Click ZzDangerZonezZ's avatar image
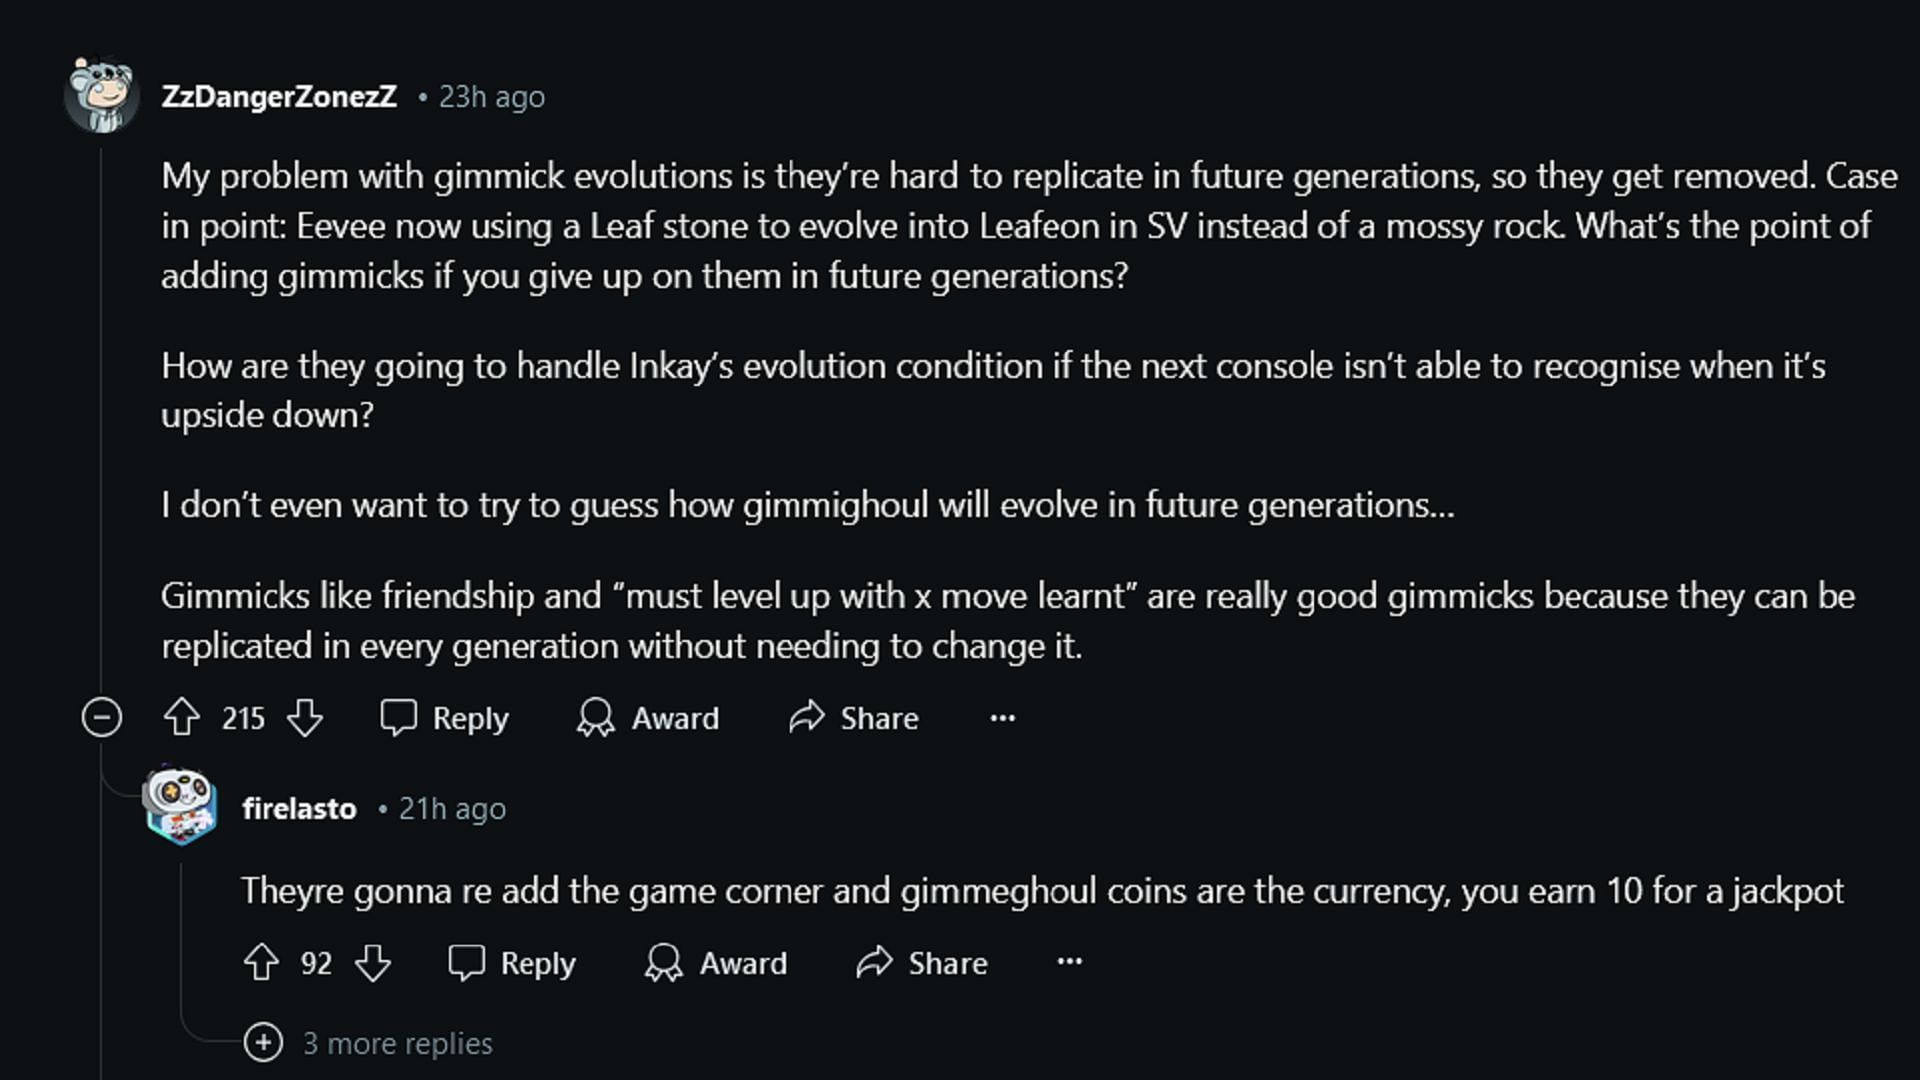The height and width of the screenshot is (1080, 1920). (x=102, y=95)
